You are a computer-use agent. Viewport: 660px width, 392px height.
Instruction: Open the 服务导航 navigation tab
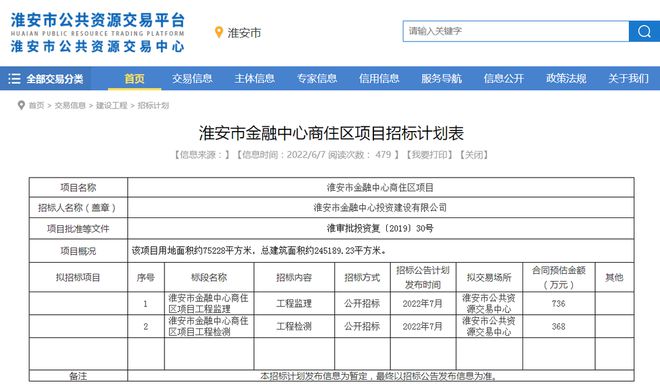click(x=441, y=78)
